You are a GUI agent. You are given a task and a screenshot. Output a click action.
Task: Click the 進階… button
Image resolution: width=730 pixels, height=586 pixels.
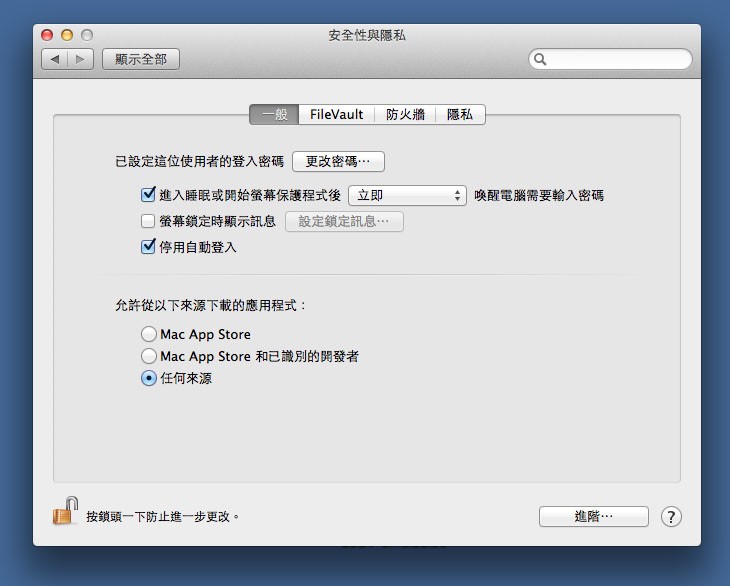[x=594, y=517]
